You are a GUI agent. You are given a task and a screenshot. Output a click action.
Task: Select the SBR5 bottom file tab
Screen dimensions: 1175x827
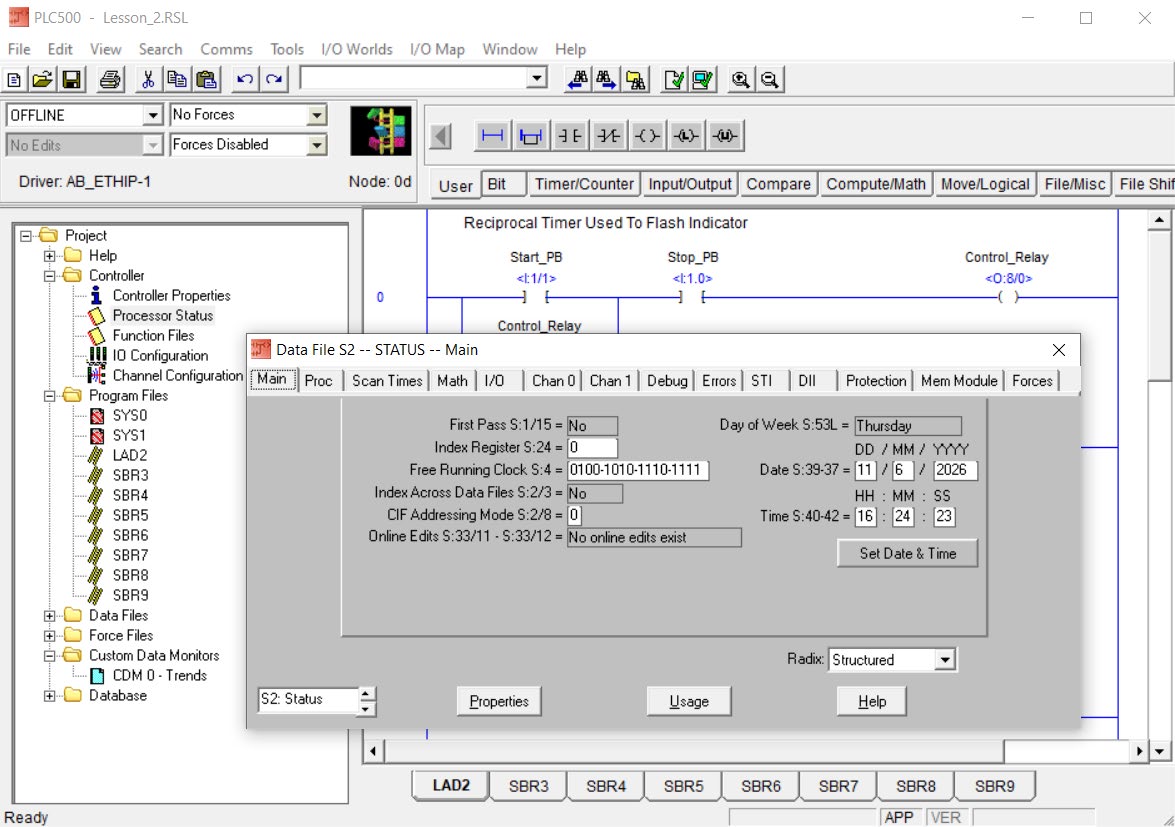683,787
